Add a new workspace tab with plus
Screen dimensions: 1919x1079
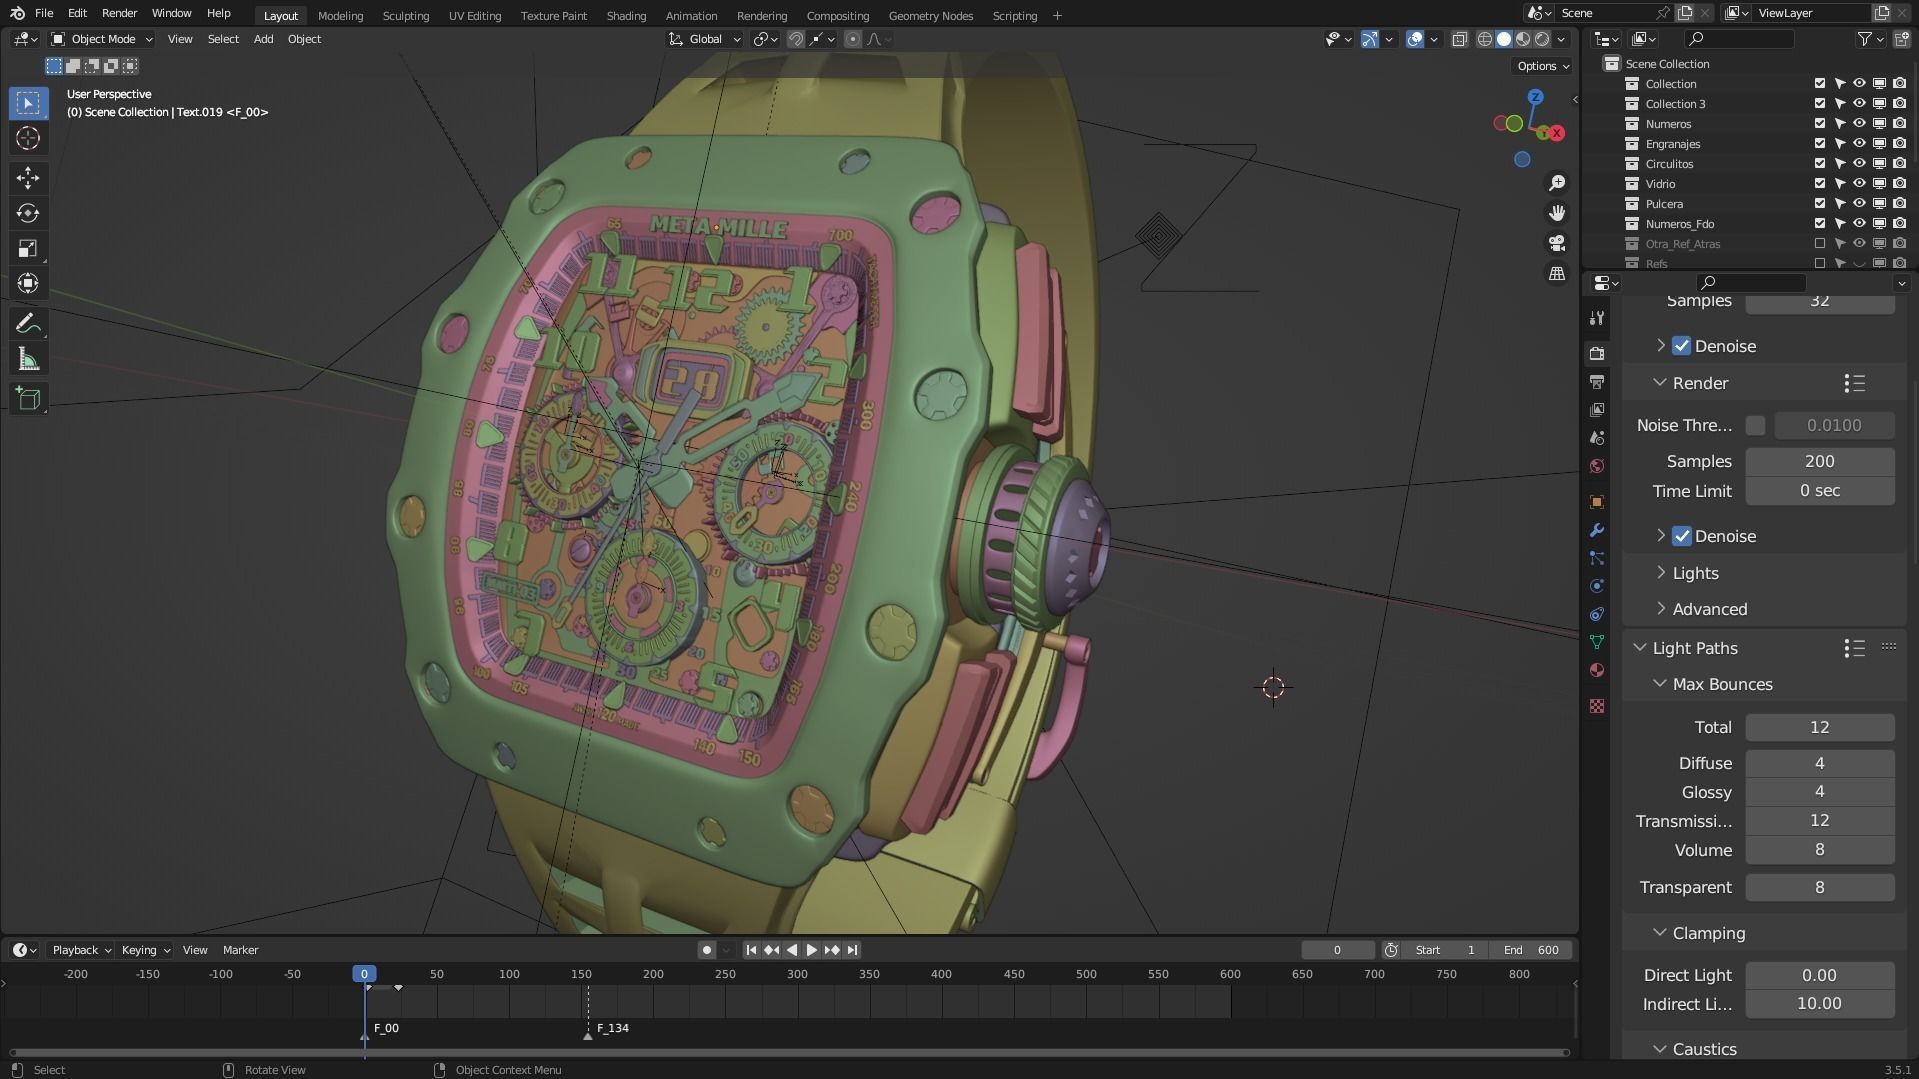1057,16
